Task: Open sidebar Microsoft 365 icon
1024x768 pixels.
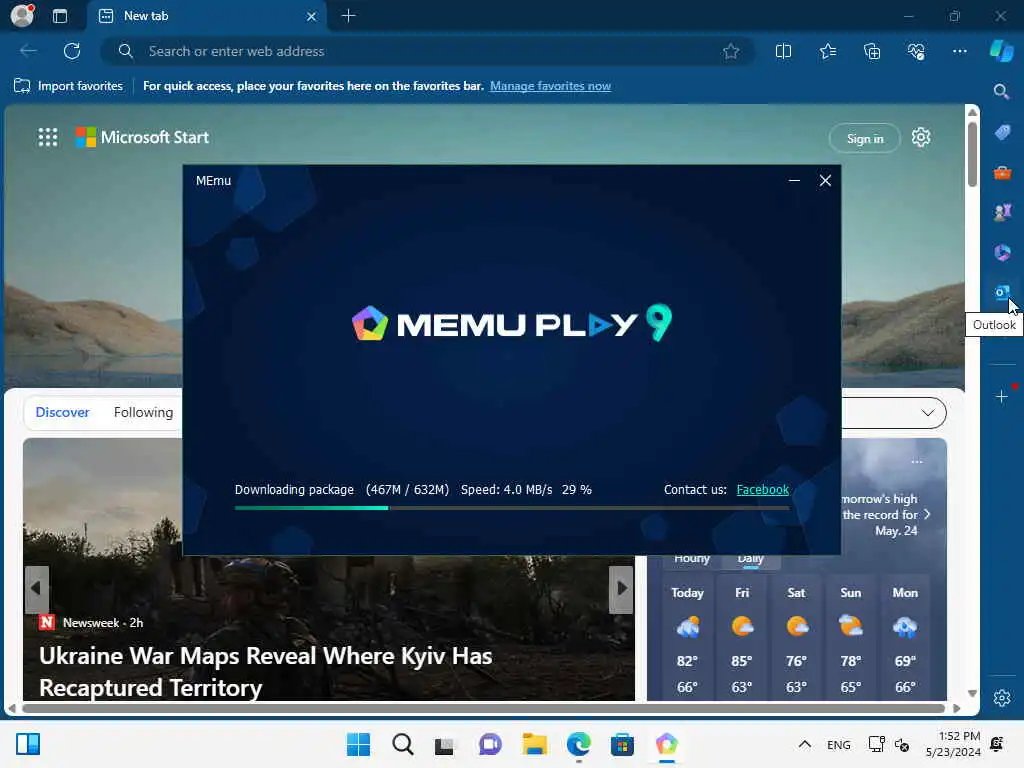Action: point(1002,252)
